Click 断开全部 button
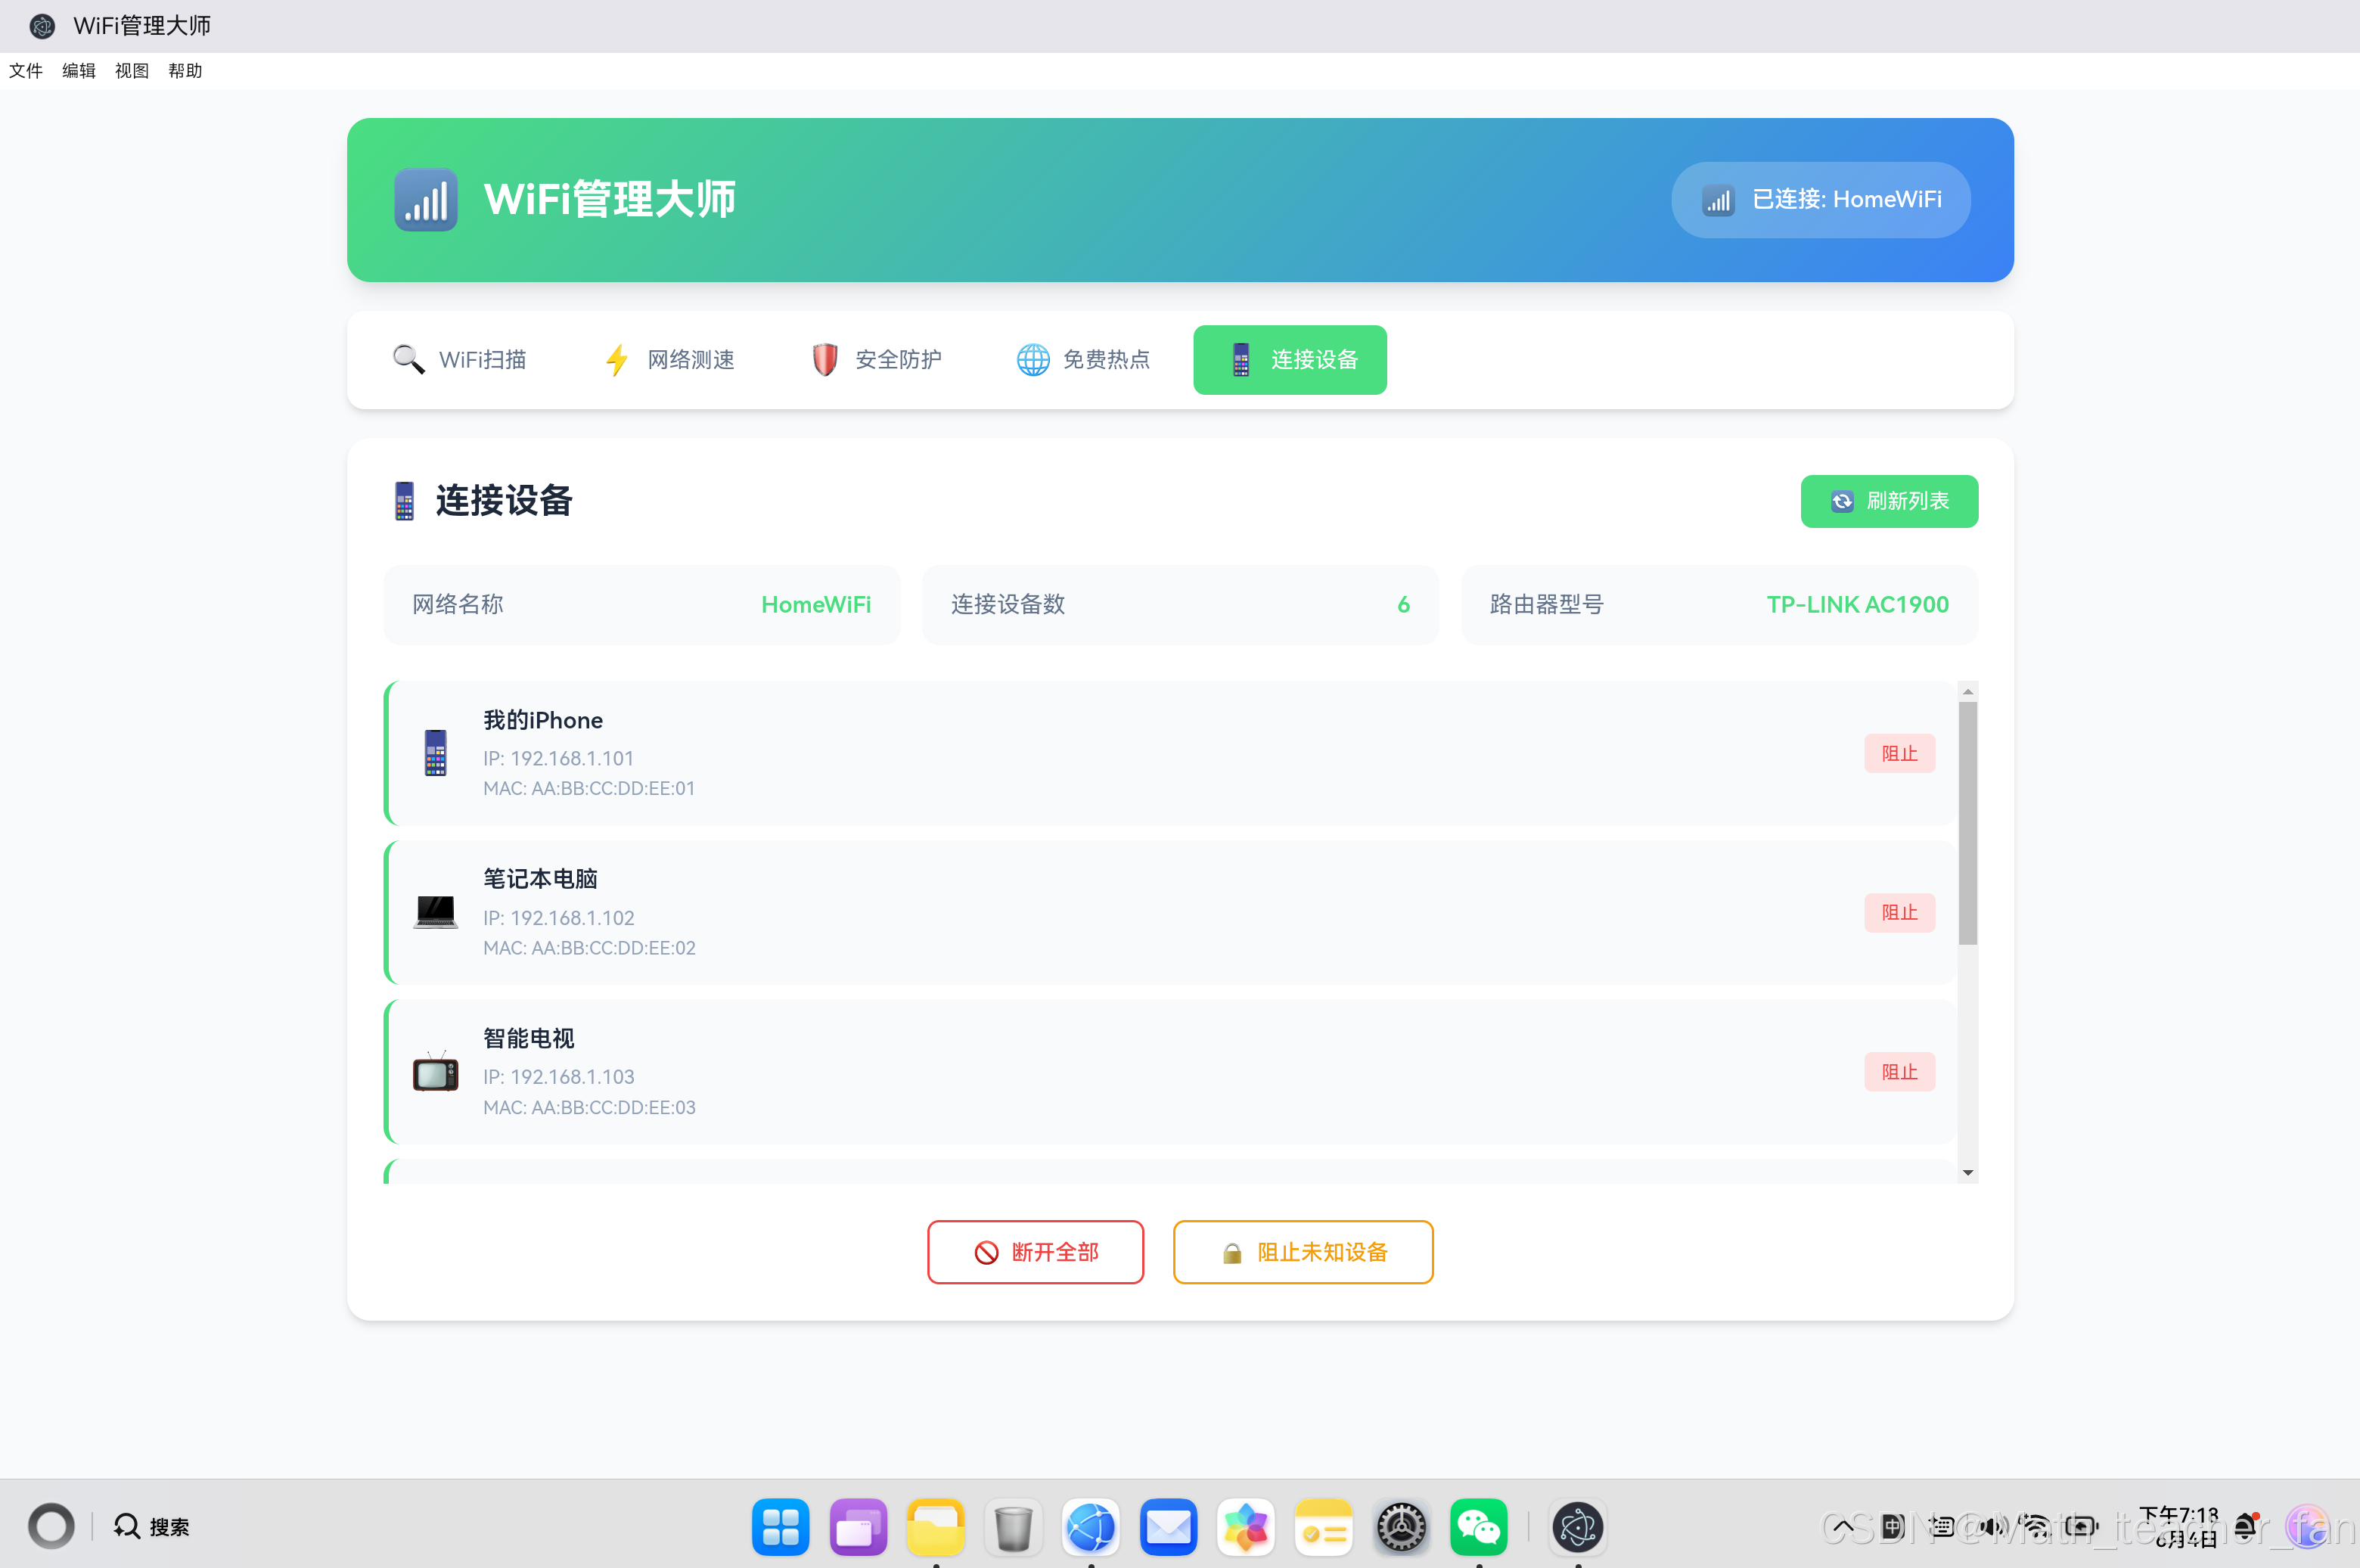2360x1568 pixels. point(1035,1252)
